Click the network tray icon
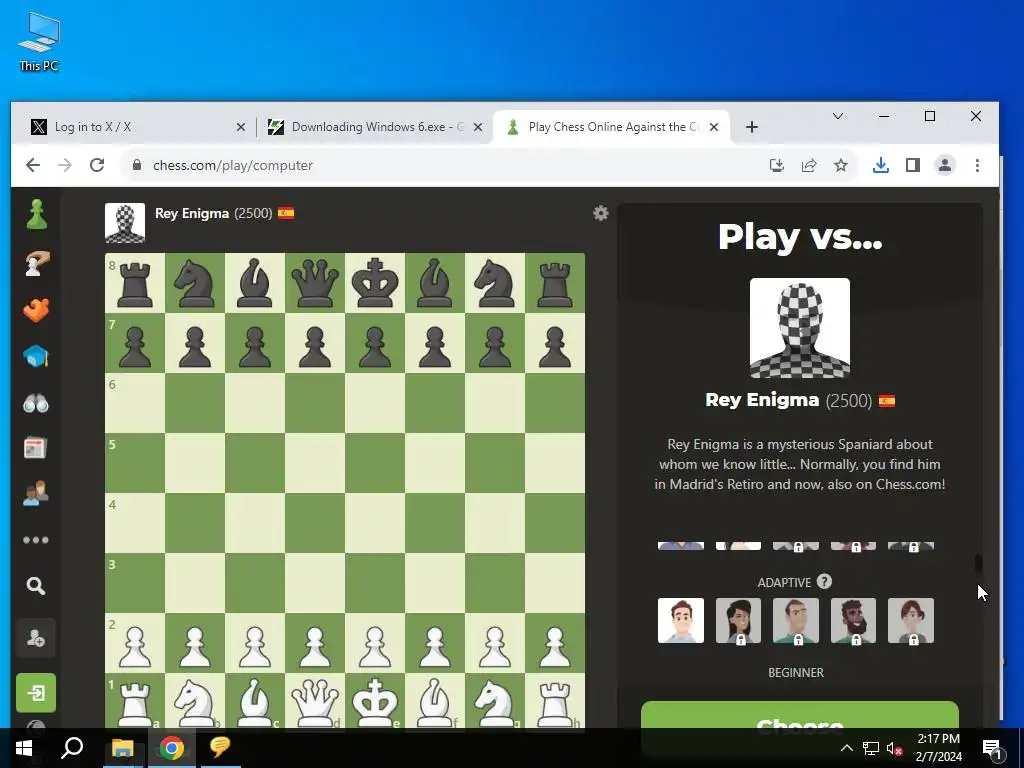 click(871, 748)
